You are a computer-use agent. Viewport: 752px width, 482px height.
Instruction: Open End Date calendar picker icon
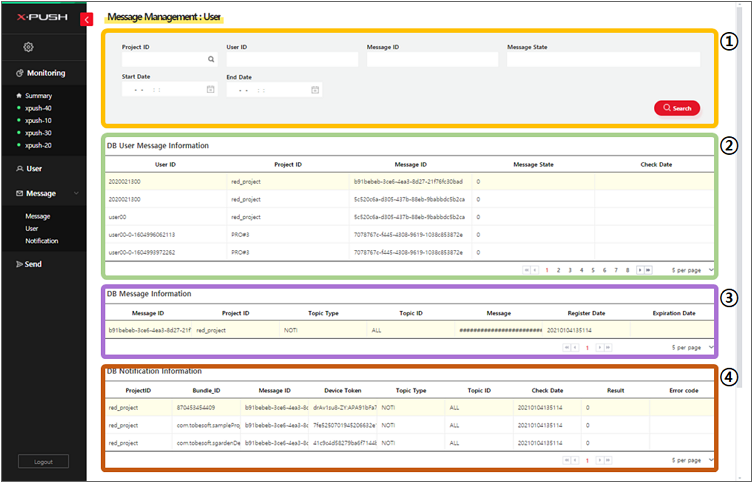point(315,90)
